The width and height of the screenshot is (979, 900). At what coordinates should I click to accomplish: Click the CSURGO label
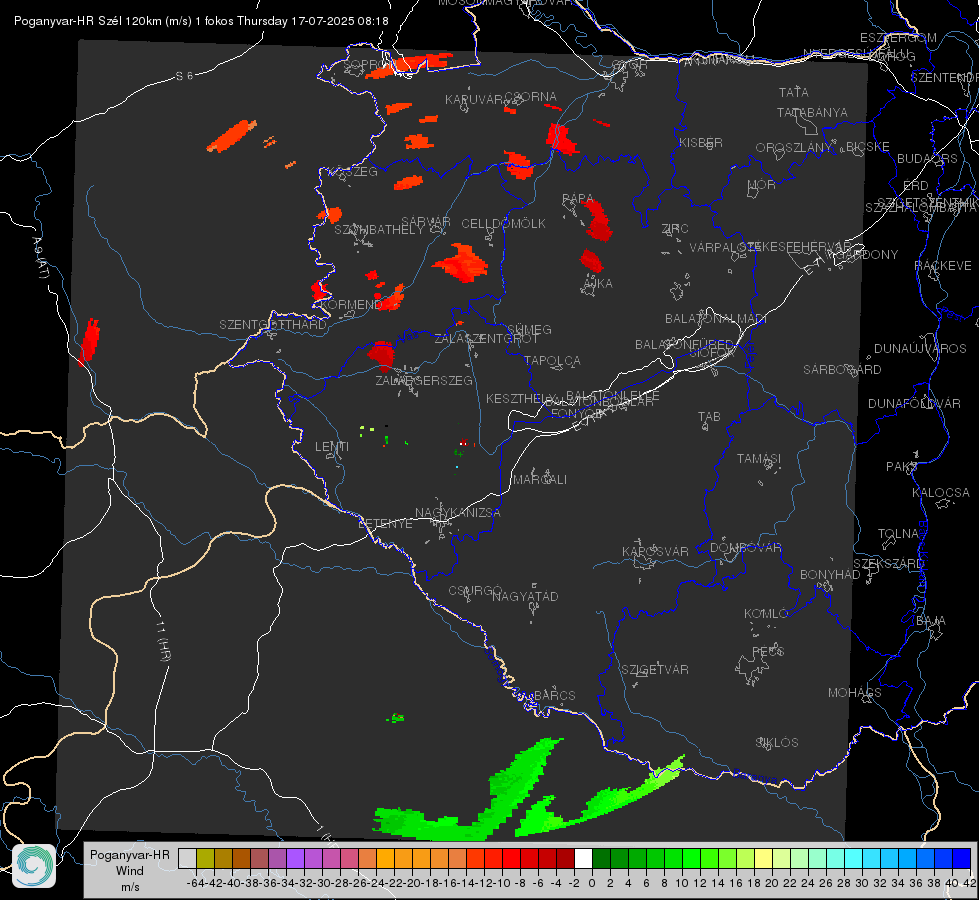475,590
